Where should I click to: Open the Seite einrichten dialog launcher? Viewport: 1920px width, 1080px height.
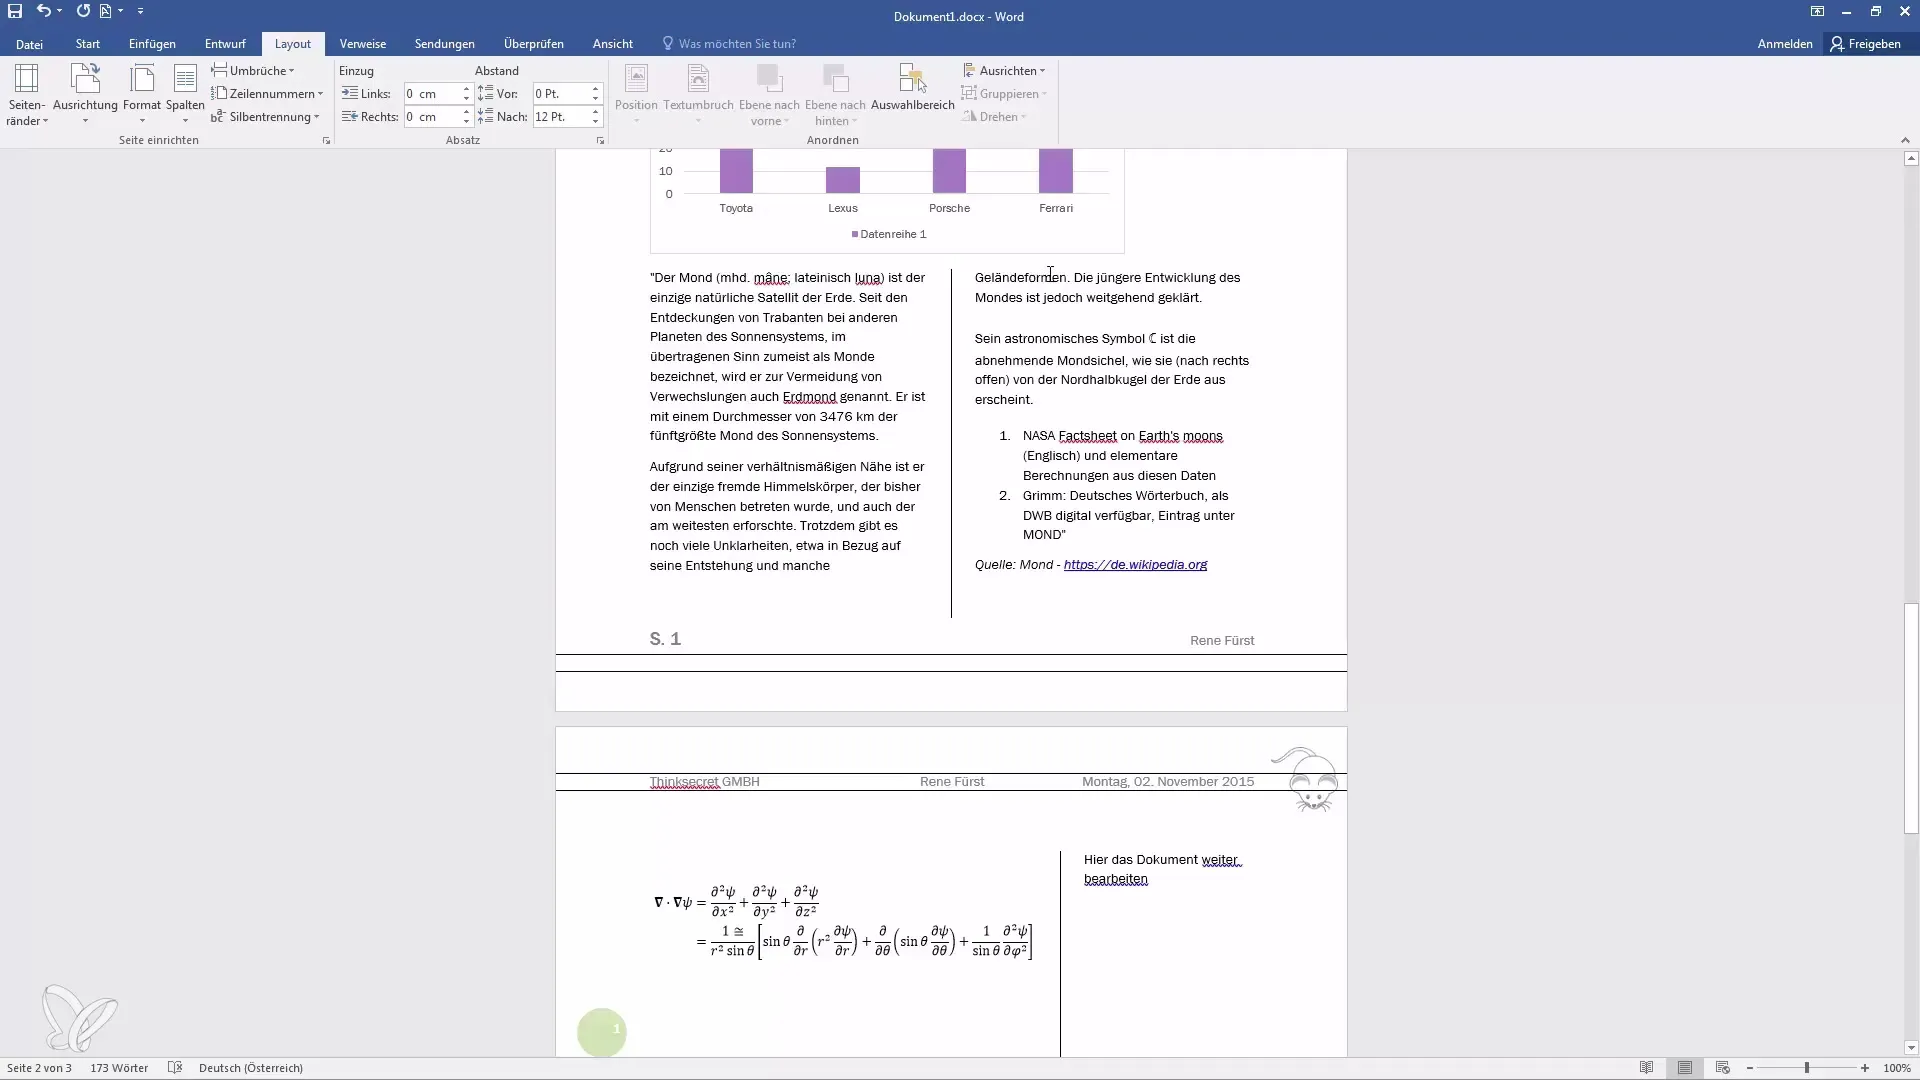326,141
